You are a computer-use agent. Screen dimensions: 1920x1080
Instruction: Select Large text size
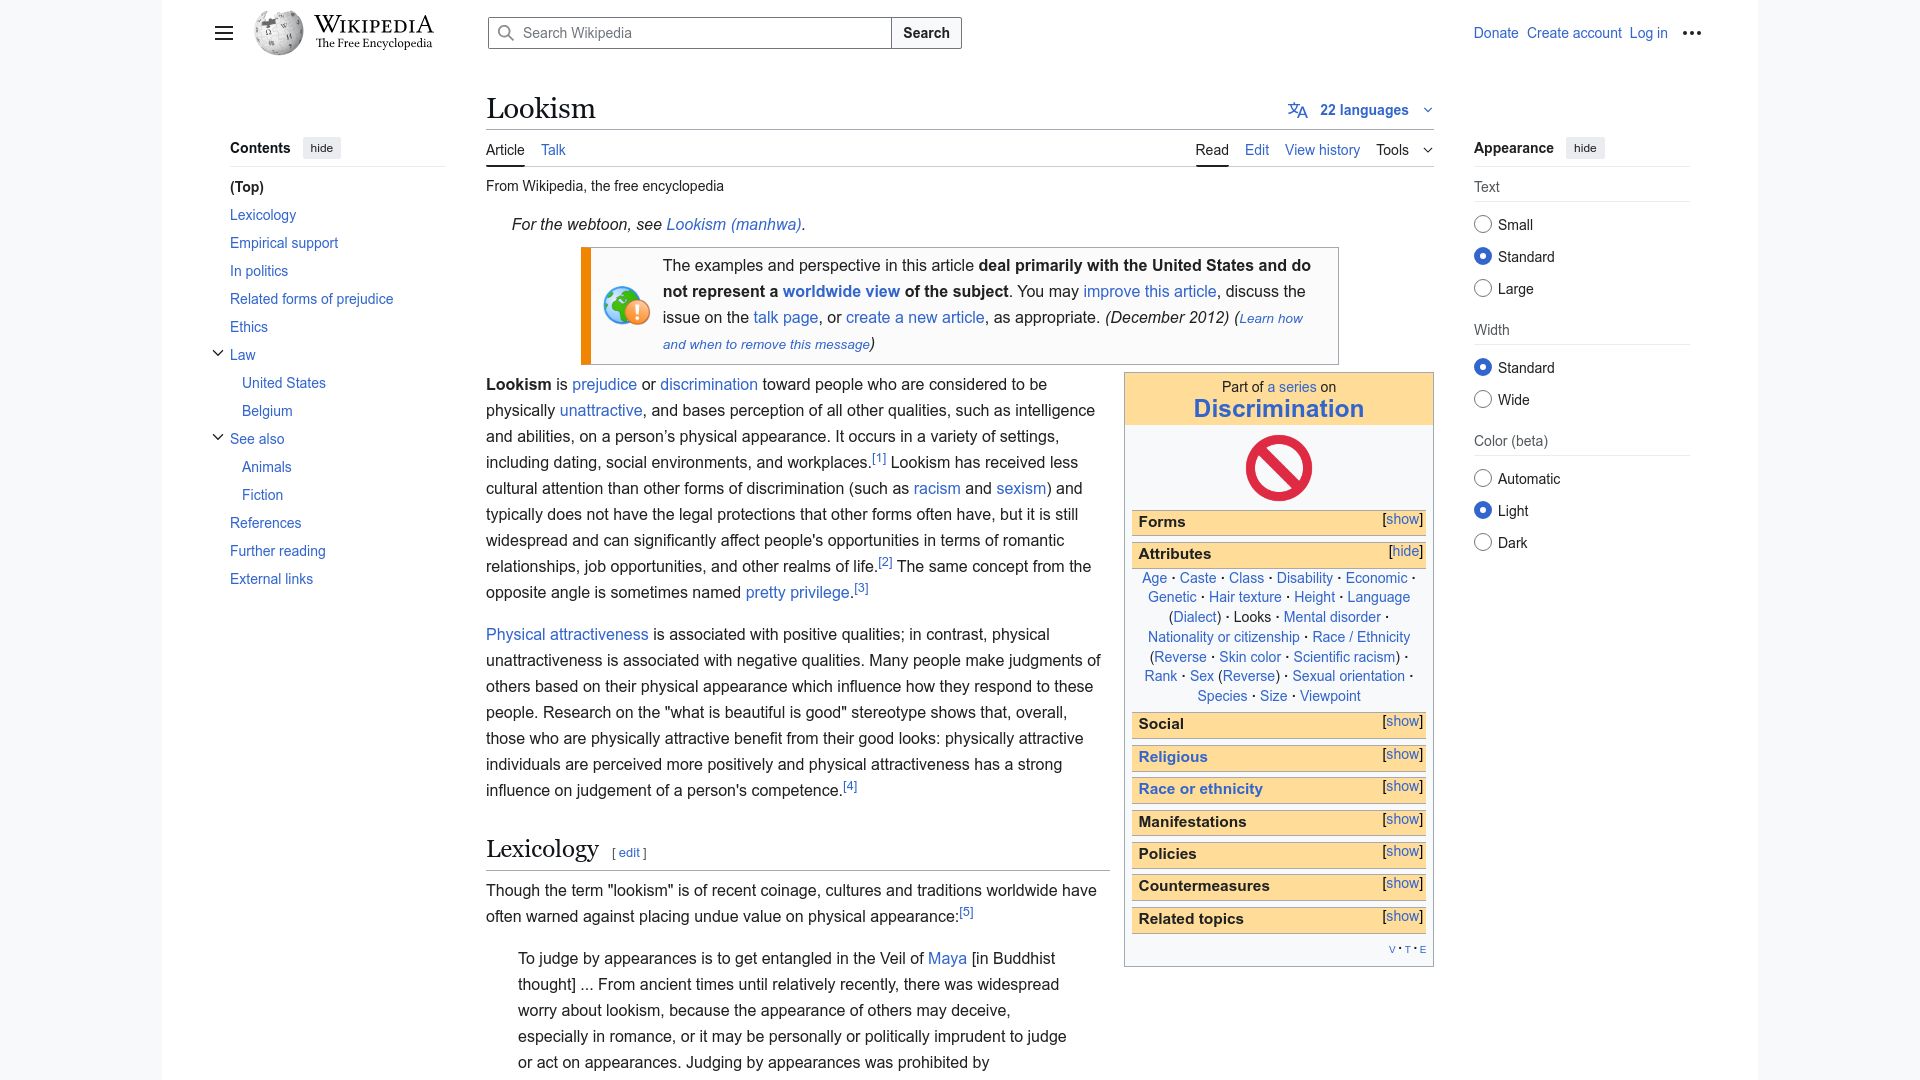coord(1483,289)
